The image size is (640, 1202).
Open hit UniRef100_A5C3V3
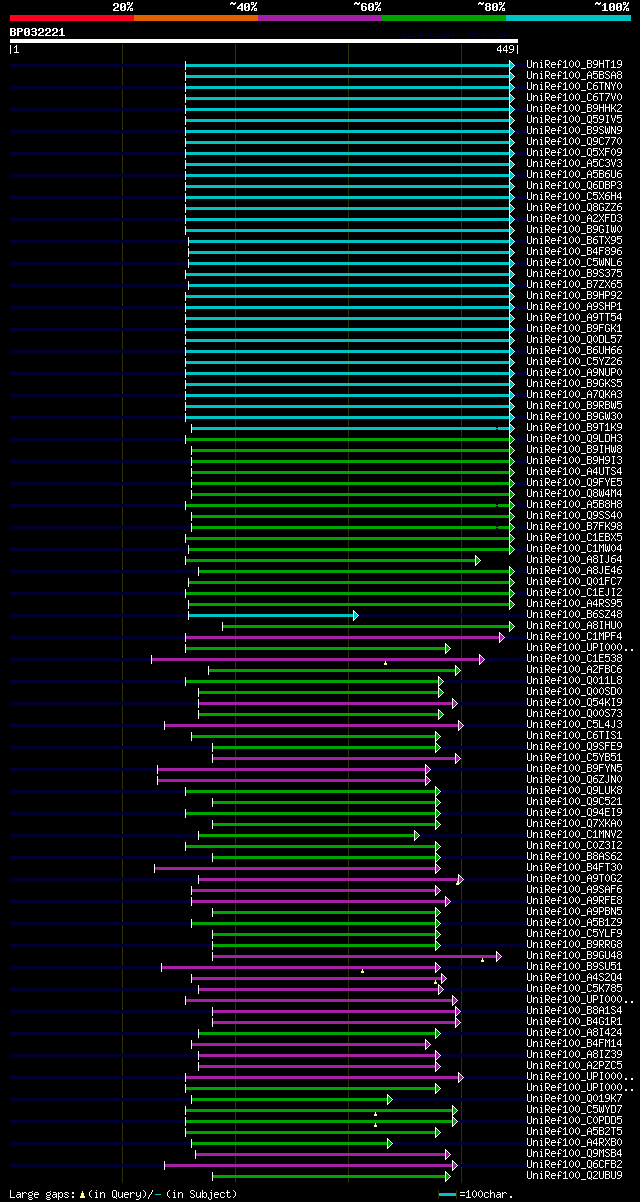(574, 163)
